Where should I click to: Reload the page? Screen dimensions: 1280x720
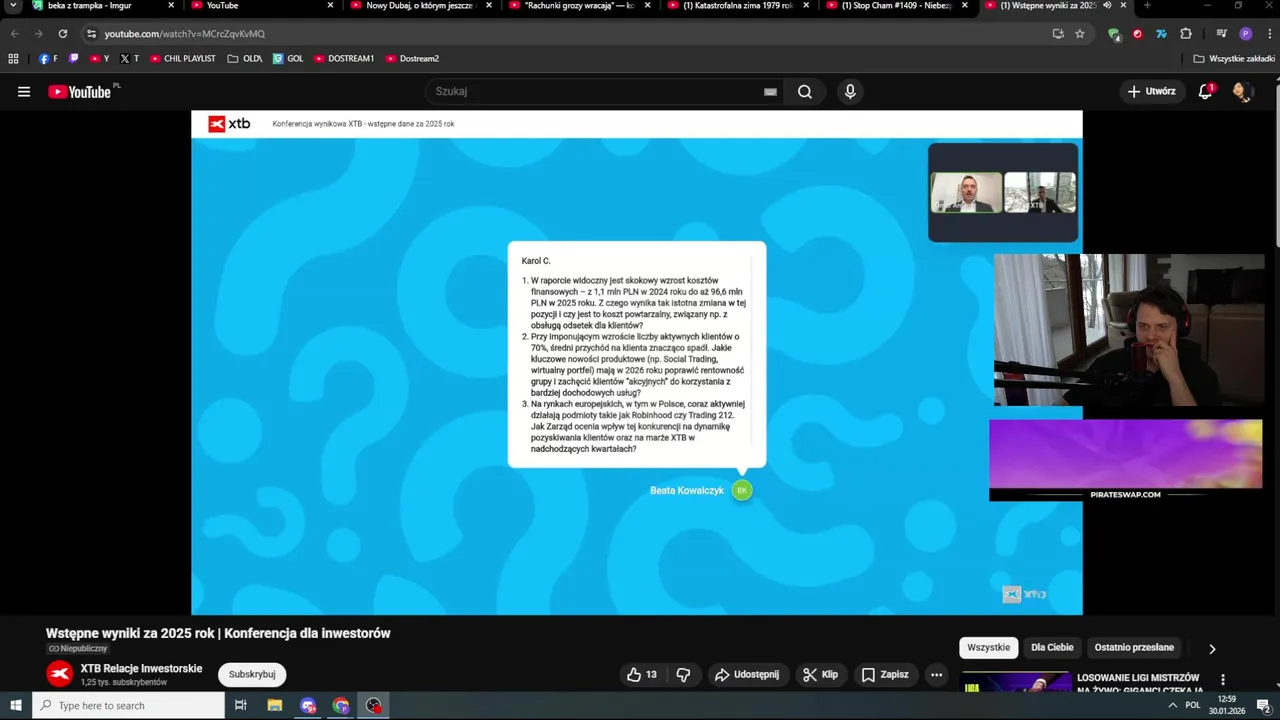coord(62,34)
